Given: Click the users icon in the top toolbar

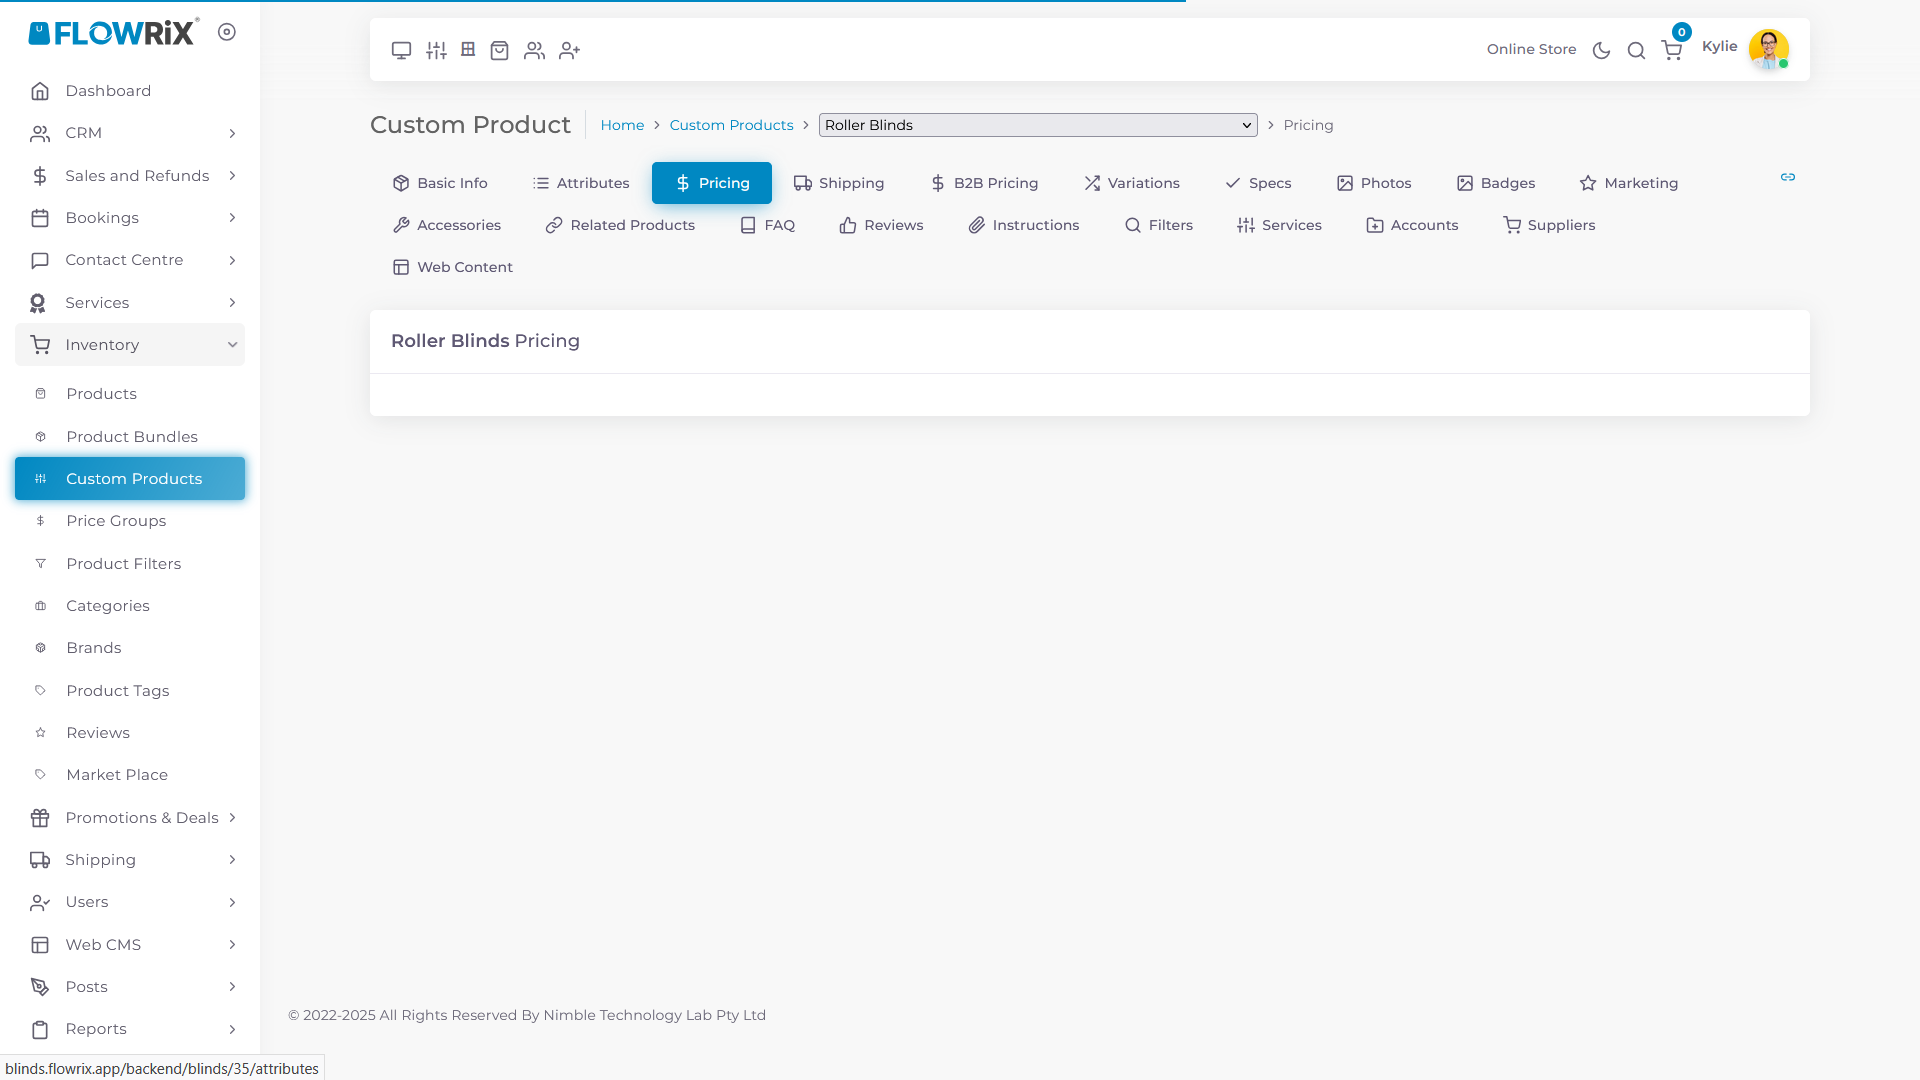Looking at the screenshot, I should coord(534,50).
